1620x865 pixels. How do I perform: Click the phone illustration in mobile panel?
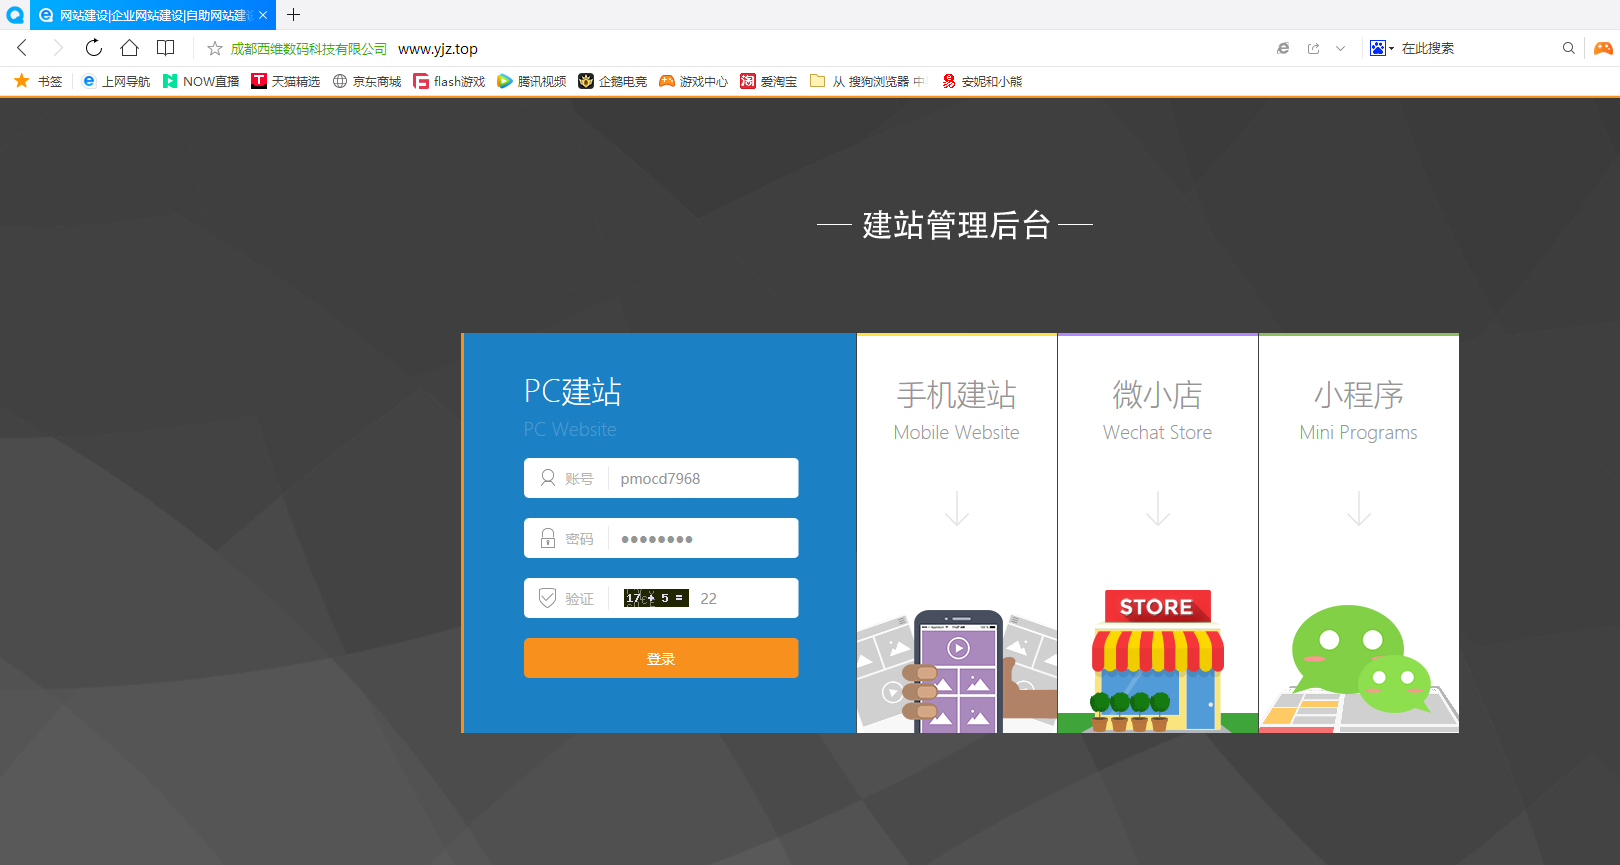click(x=957, y=672)
